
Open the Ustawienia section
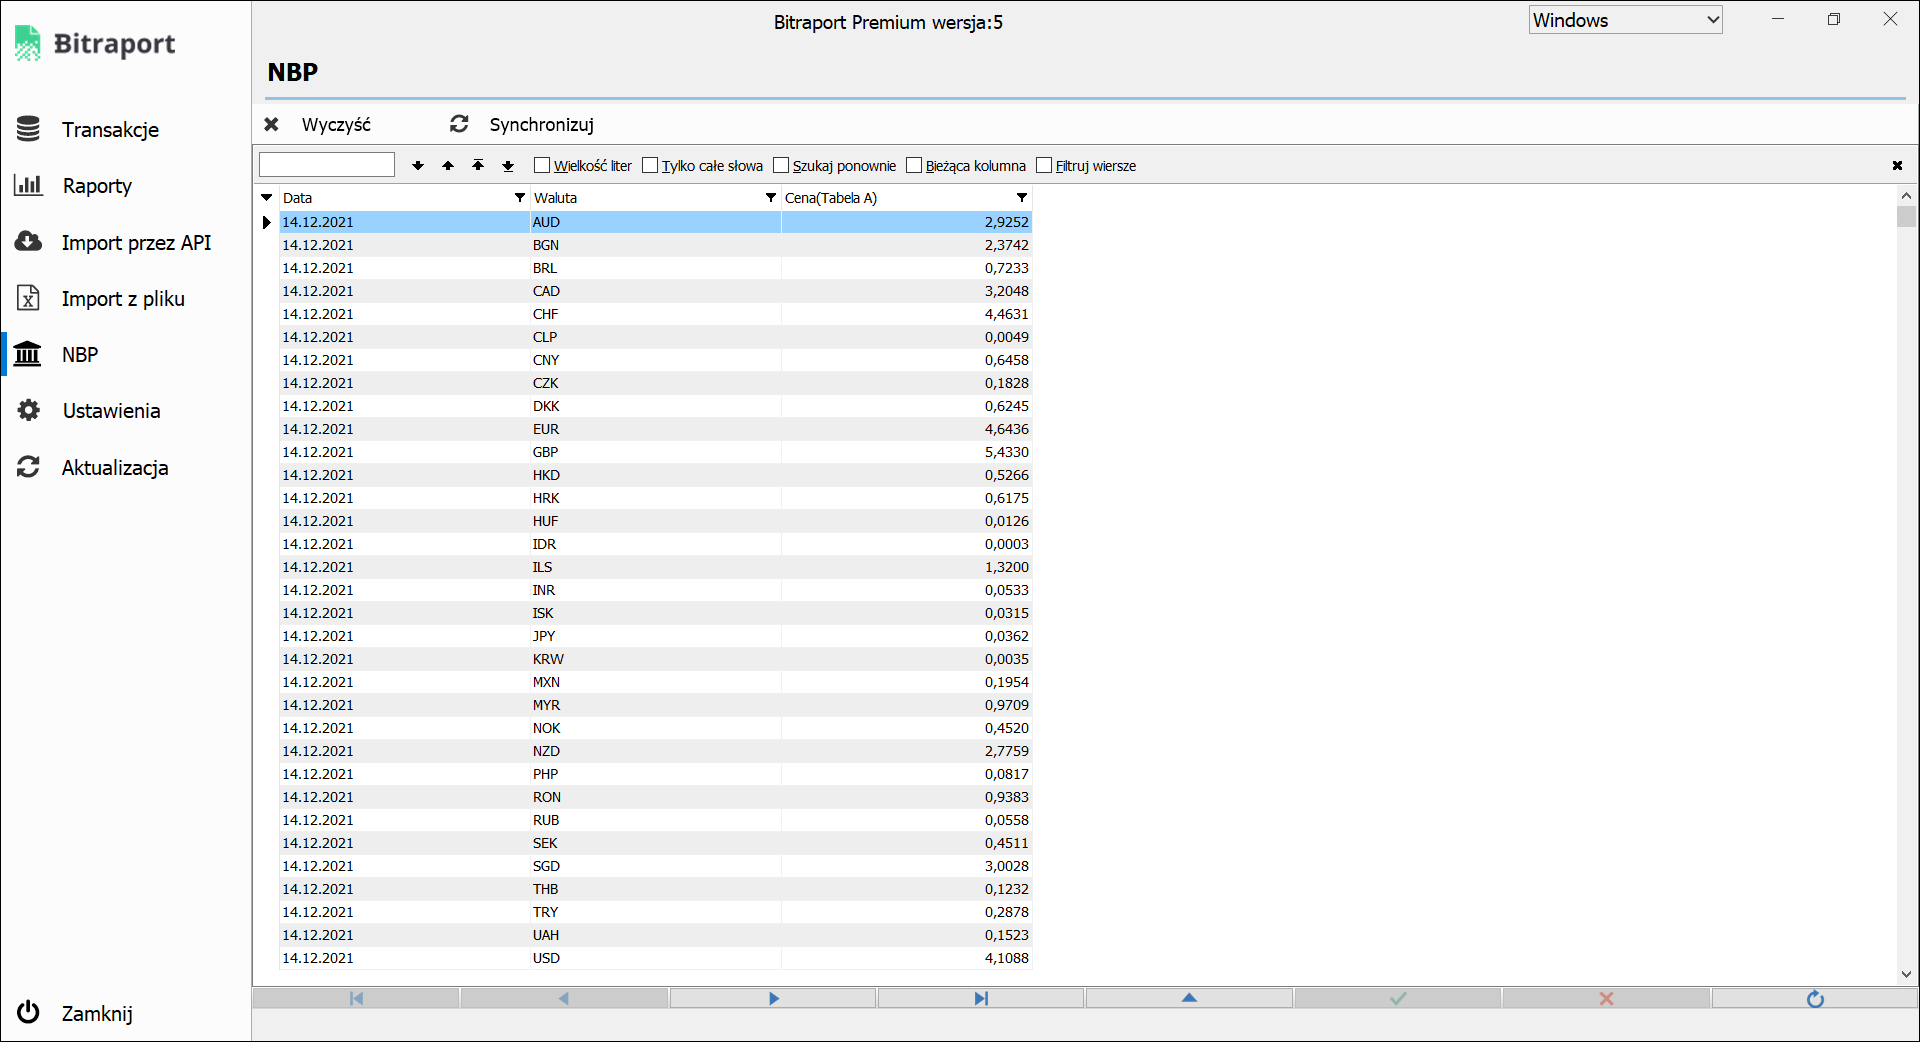click(111, 411)
